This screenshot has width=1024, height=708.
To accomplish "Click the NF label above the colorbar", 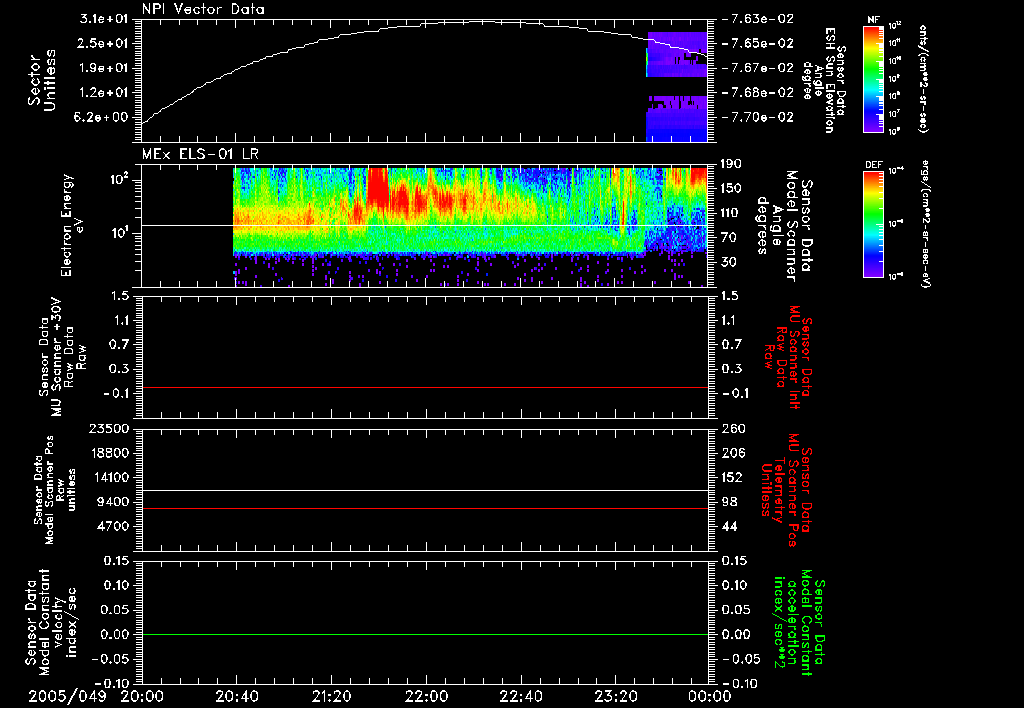I will tap(873, 20).
